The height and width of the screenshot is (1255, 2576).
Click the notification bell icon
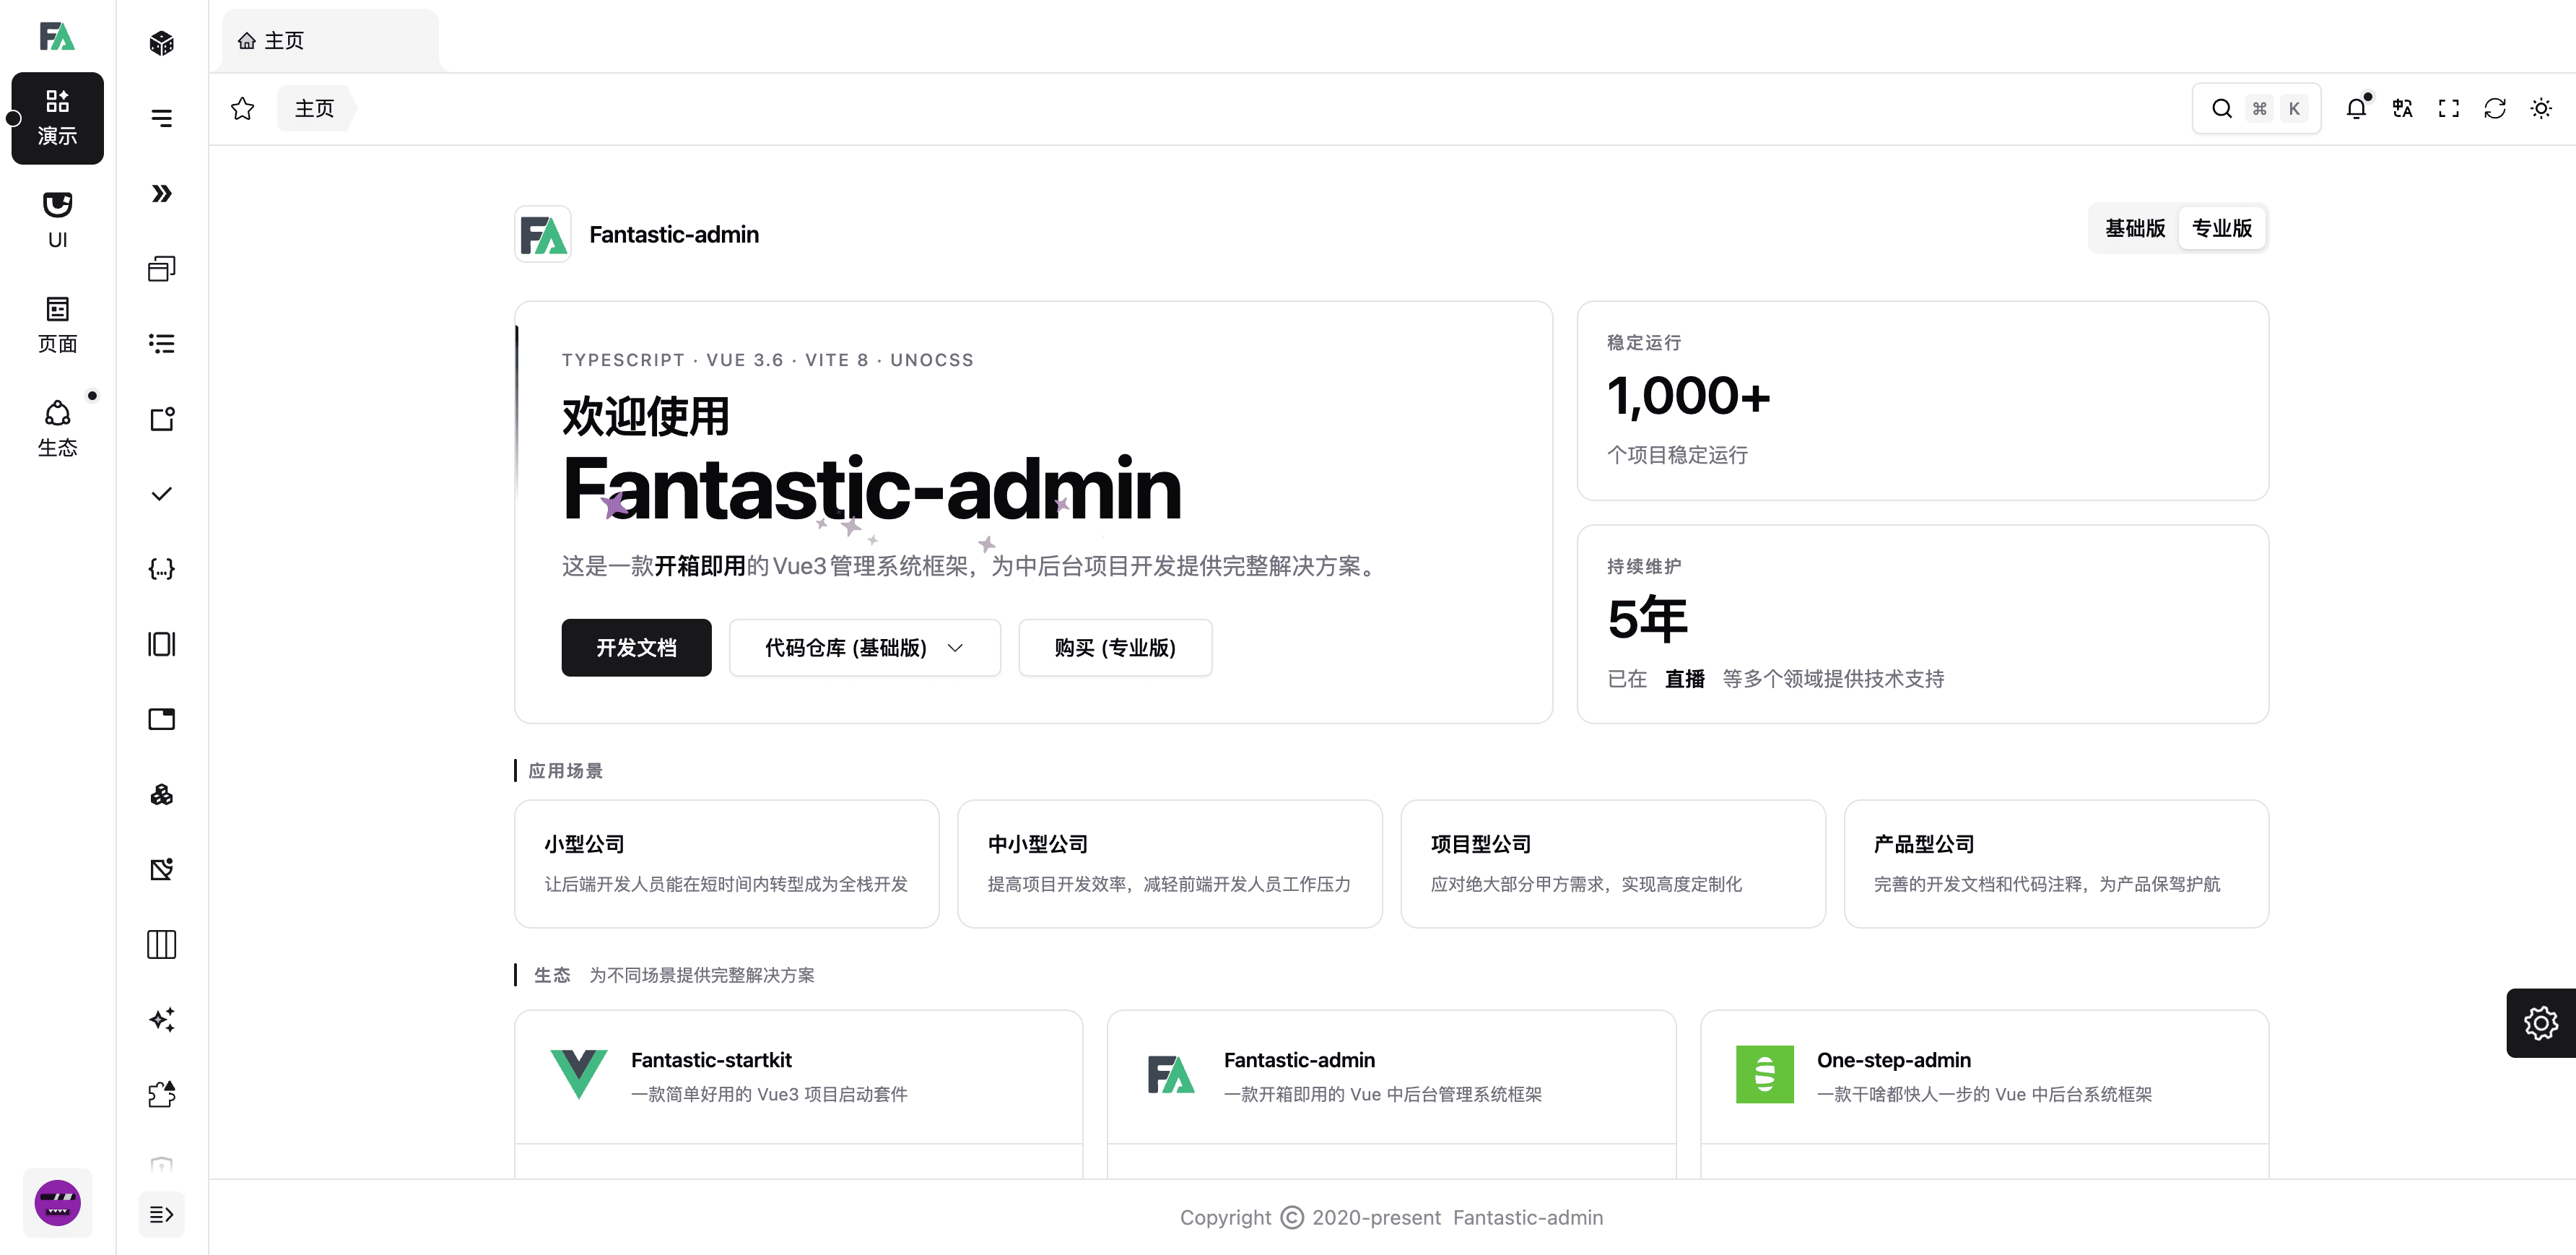(2355, 109)
